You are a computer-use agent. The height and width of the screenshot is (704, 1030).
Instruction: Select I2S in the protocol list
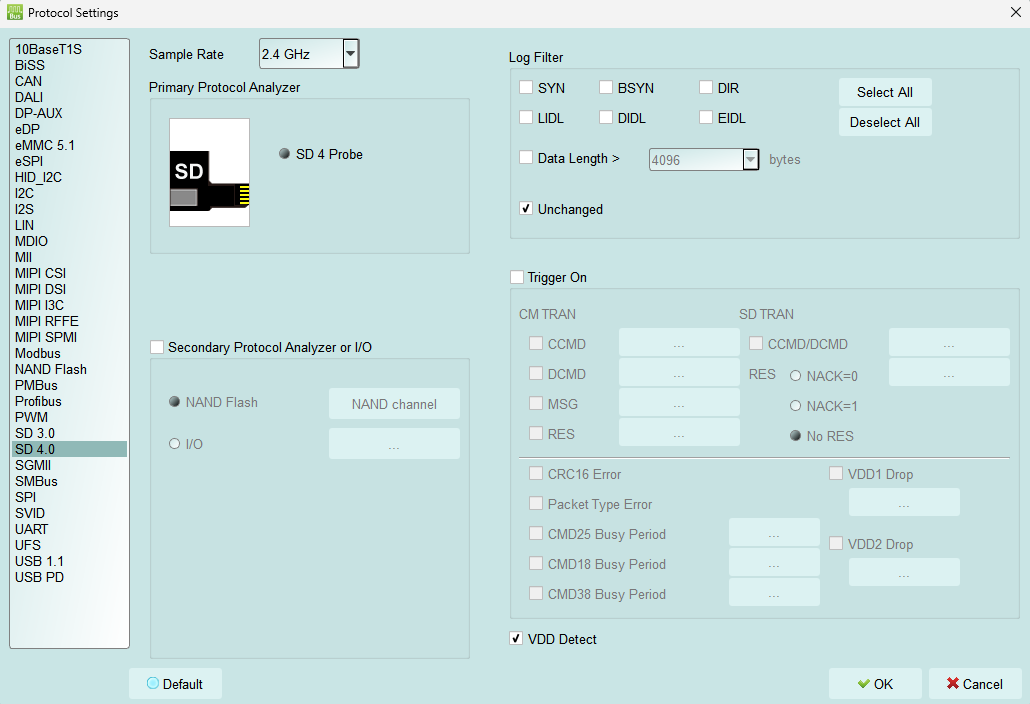pos(70,209)
